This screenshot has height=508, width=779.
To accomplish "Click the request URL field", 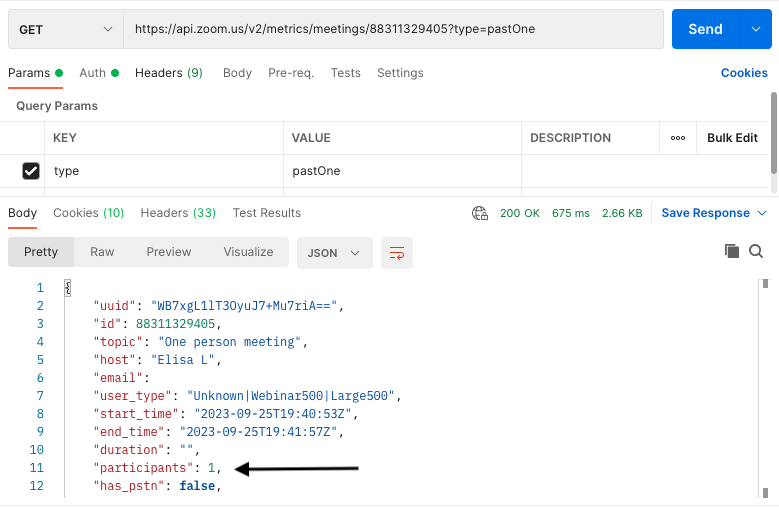I will (393, 29).
